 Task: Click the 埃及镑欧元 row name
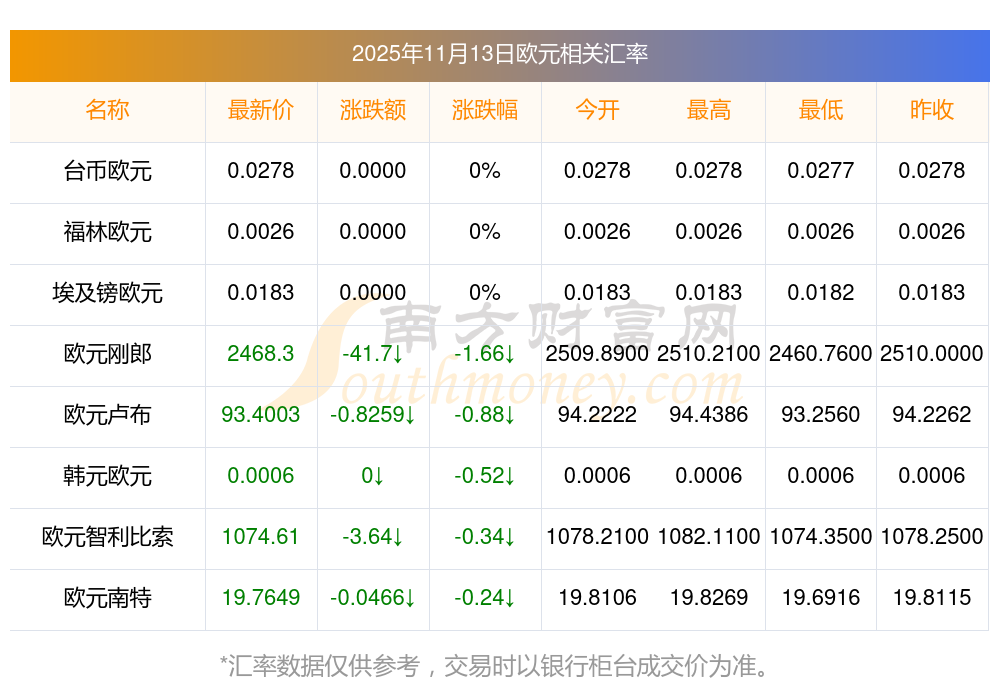click(107, 293)
